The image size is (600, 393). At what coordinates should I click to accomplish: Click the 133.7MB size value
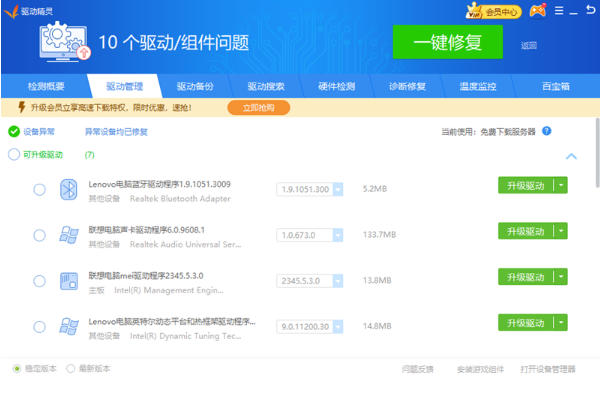(x=380, y=235)
